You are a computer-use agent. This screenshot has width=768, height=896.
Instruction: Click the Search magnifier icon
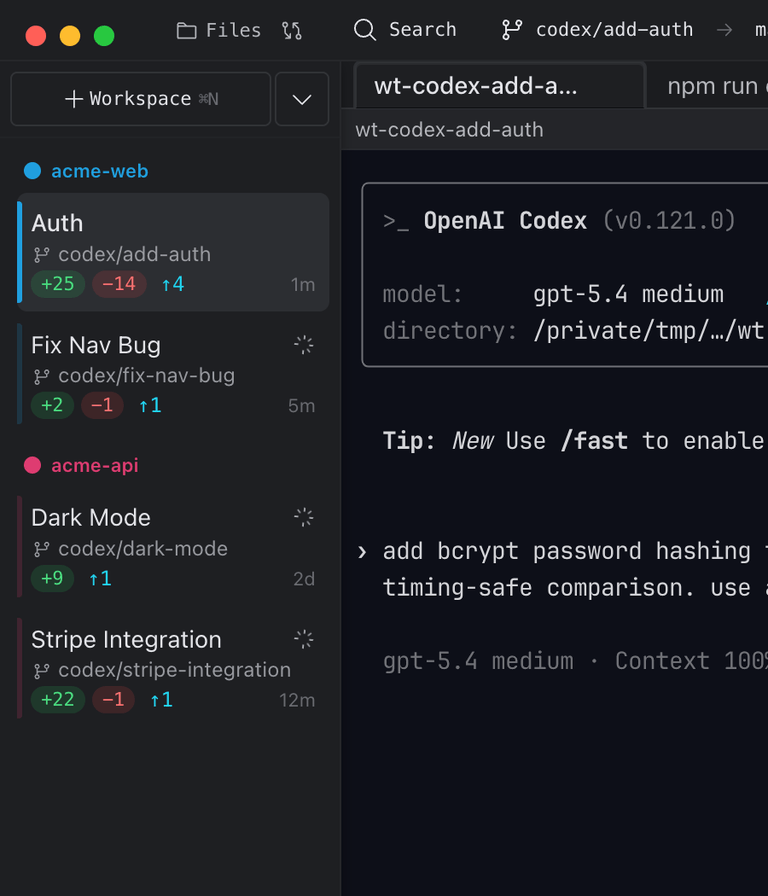coord(365,30)
